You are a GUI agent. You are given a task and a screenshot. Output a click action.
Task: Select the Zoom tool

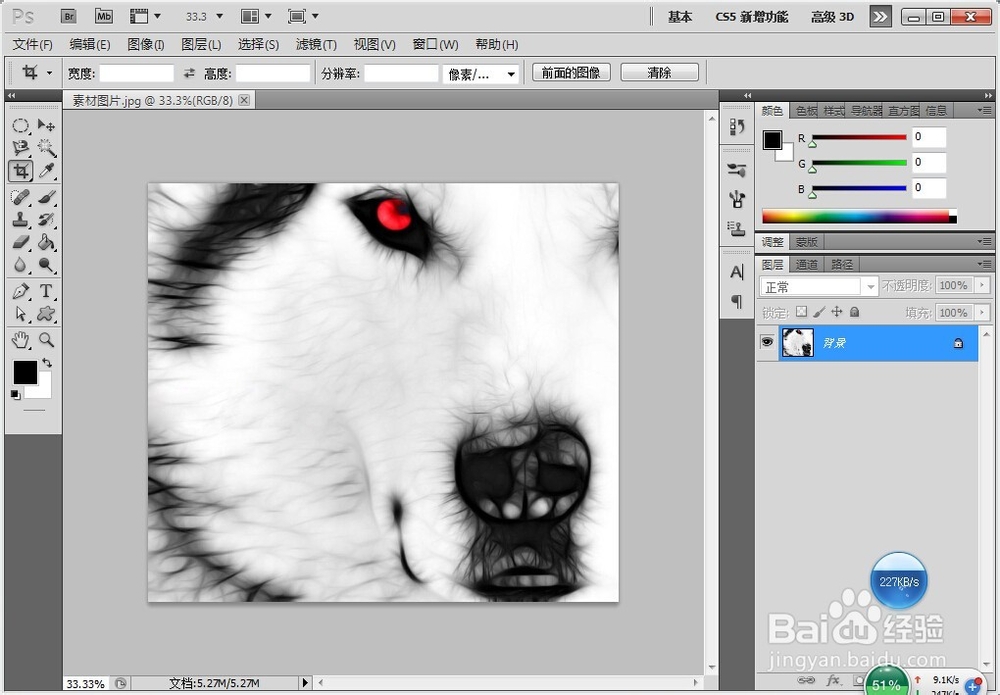click(46, 340)
